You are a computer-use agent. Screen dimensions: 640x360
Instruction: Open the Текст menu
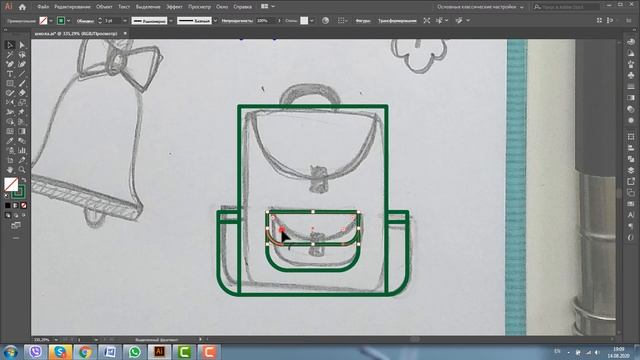click(124, 7)
